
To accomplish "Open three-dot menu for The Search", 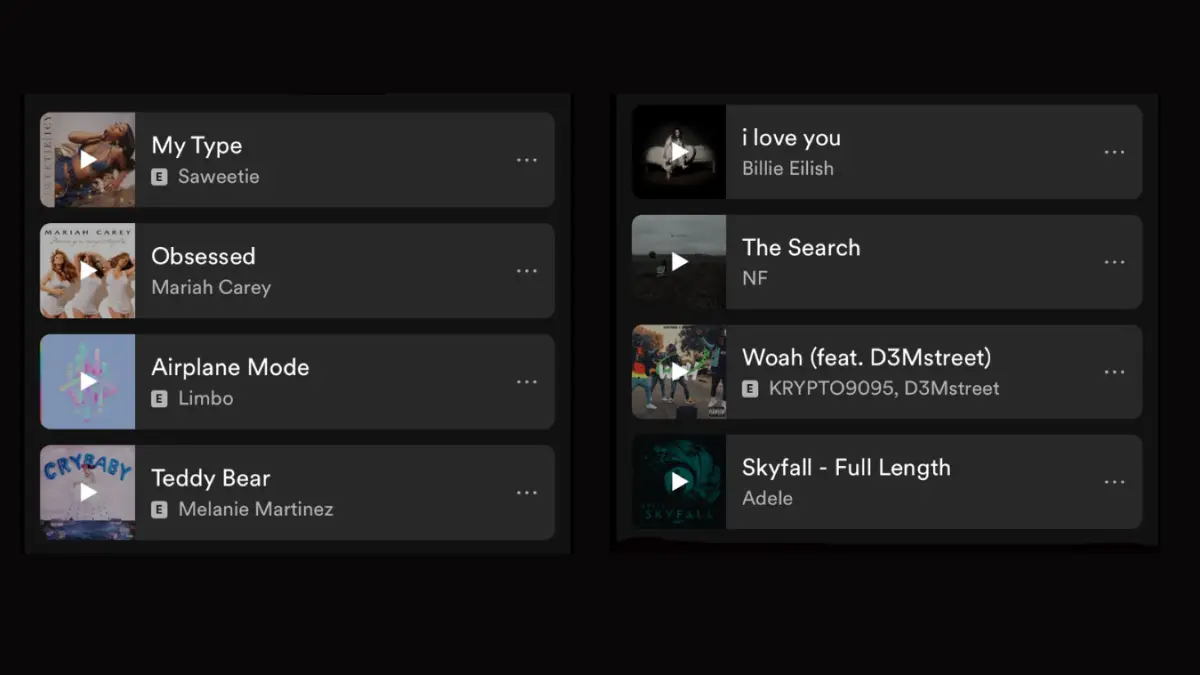I will click(x=1114, y=262).
